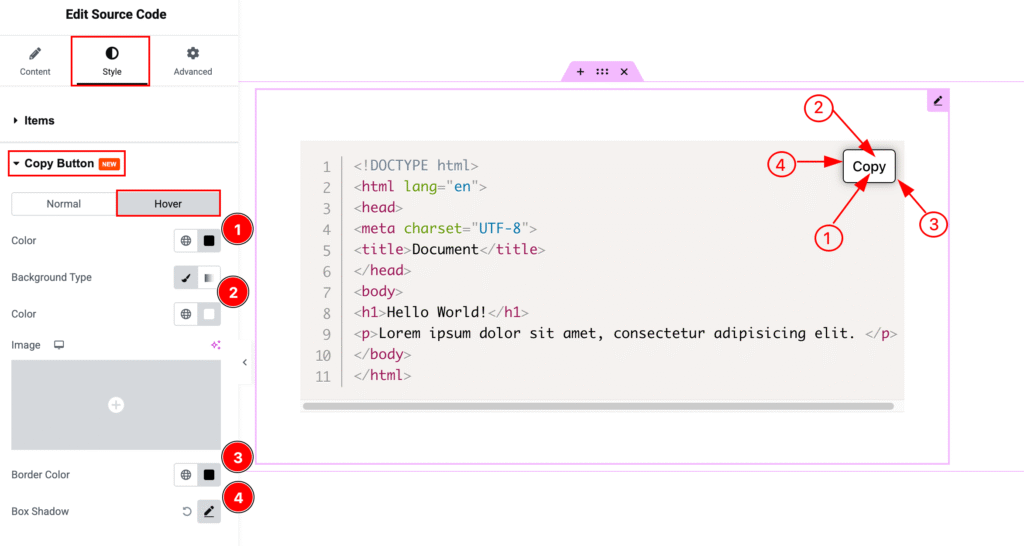Select the Hover state tab
This screenshot has height=546, width=1024.
pyautogui.click(x=168, y=204)
